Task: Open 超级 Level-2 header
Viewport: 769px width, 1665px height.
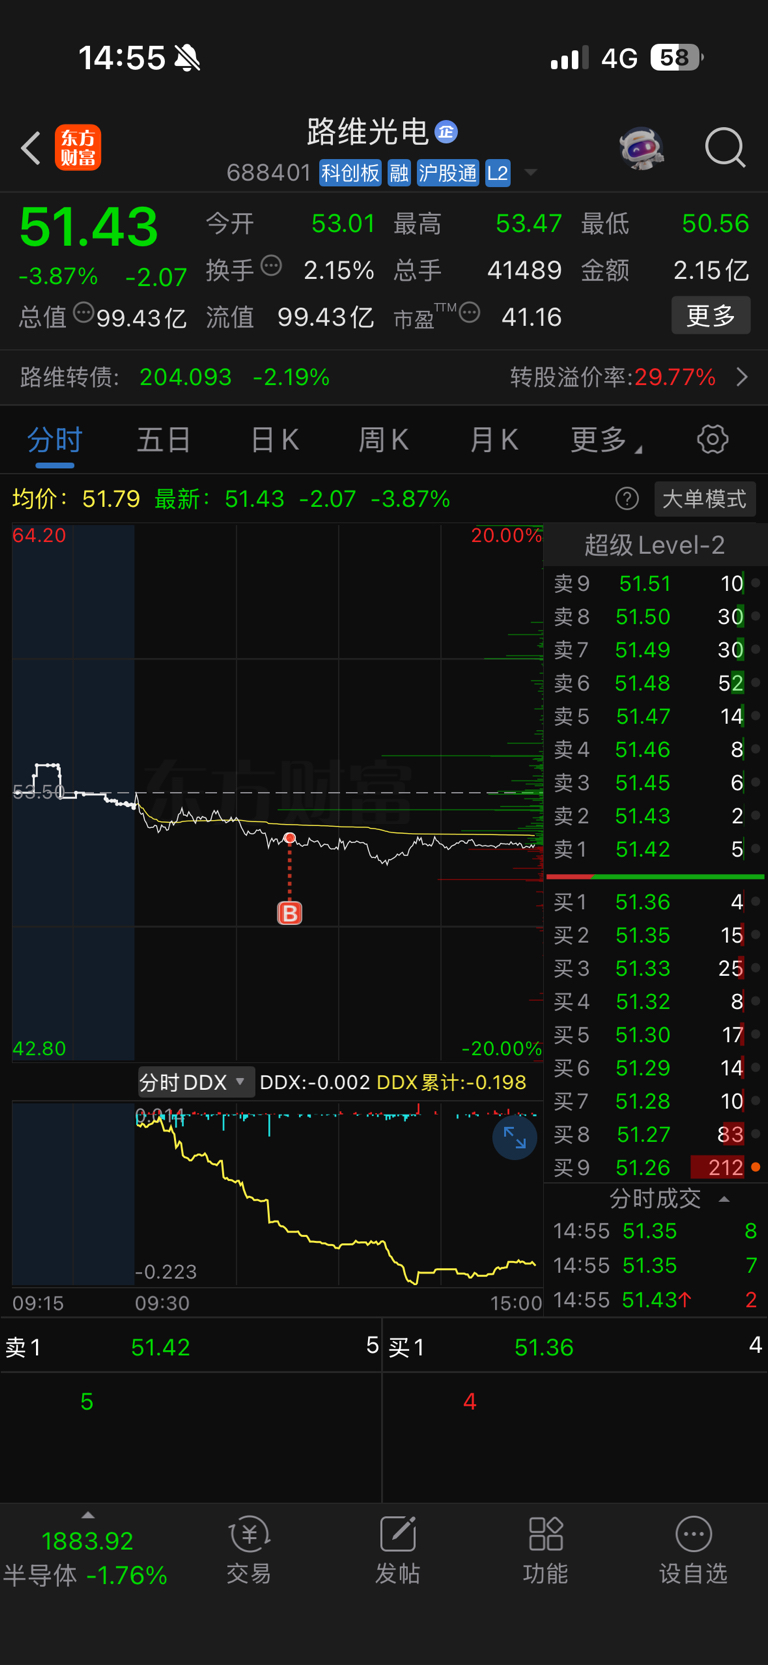Action: tap(655, 545)
